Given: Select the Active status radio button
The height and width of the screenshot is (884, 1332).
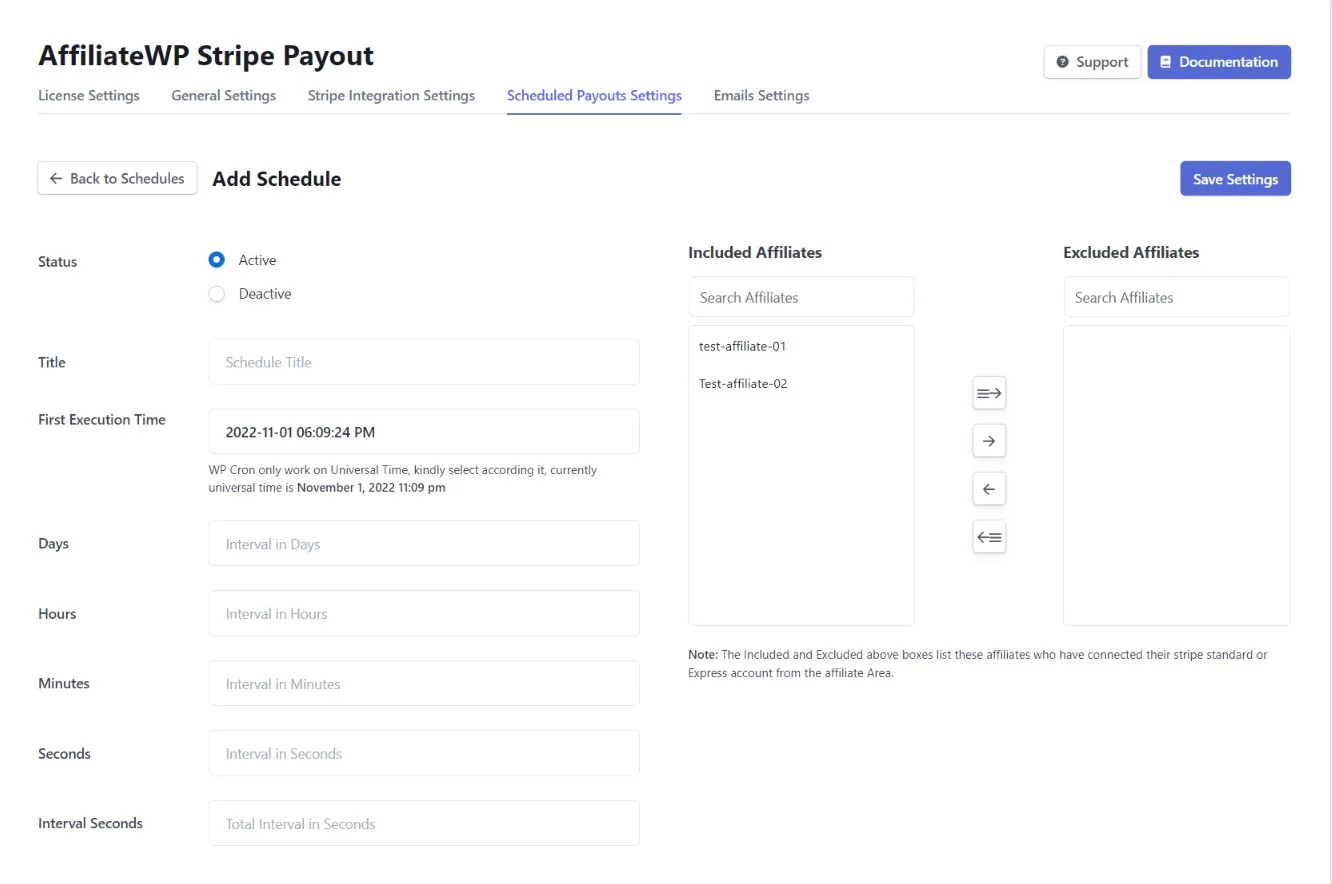Looking at the screenshot, I should tap(216, 259).
